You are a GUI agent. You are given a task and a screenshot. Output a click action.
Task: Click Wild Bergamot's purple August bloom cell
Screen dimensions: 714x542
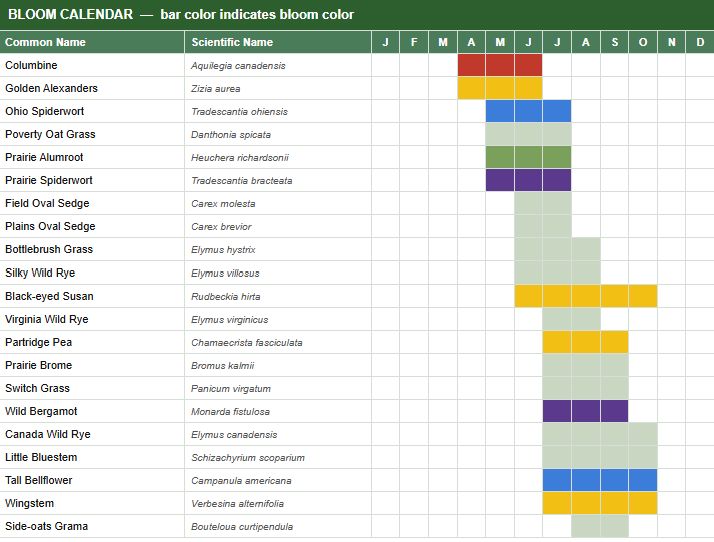[586, 411]
